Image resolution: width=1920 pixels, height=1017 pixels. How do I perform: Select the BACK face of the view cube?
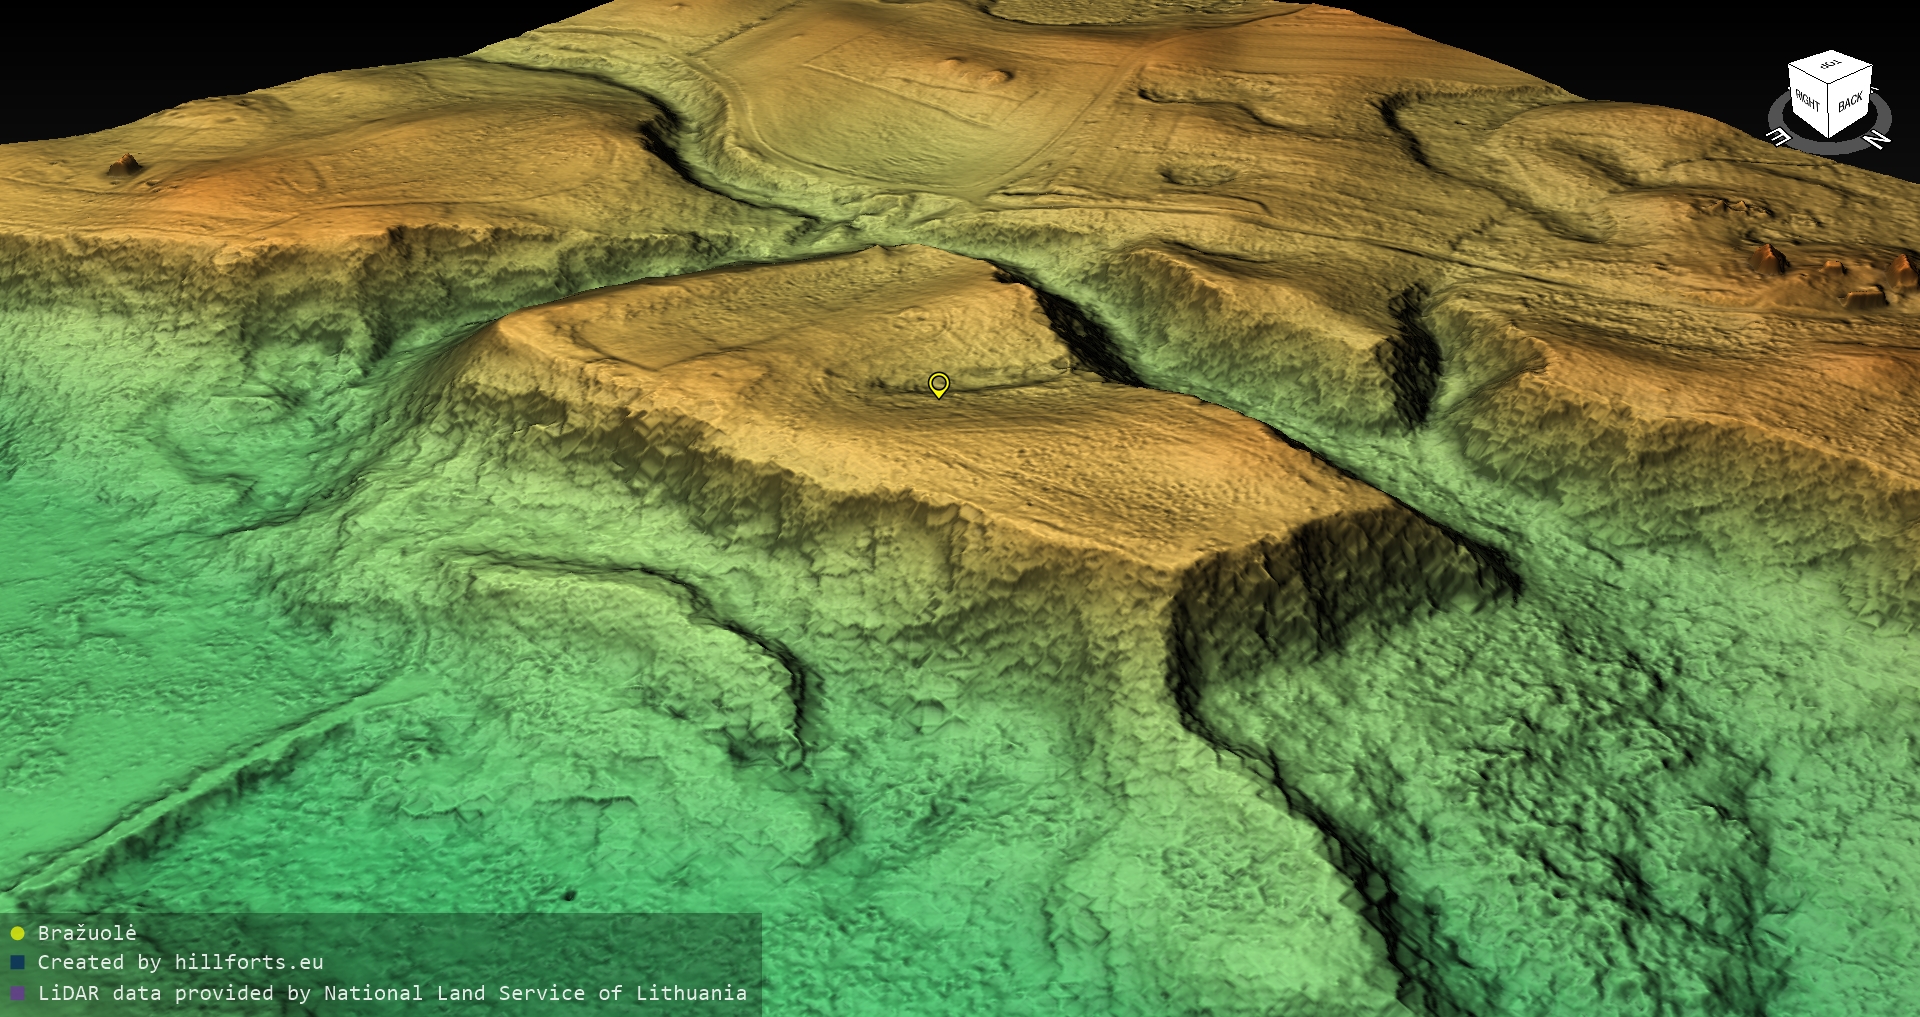(x=1850, y=102)
